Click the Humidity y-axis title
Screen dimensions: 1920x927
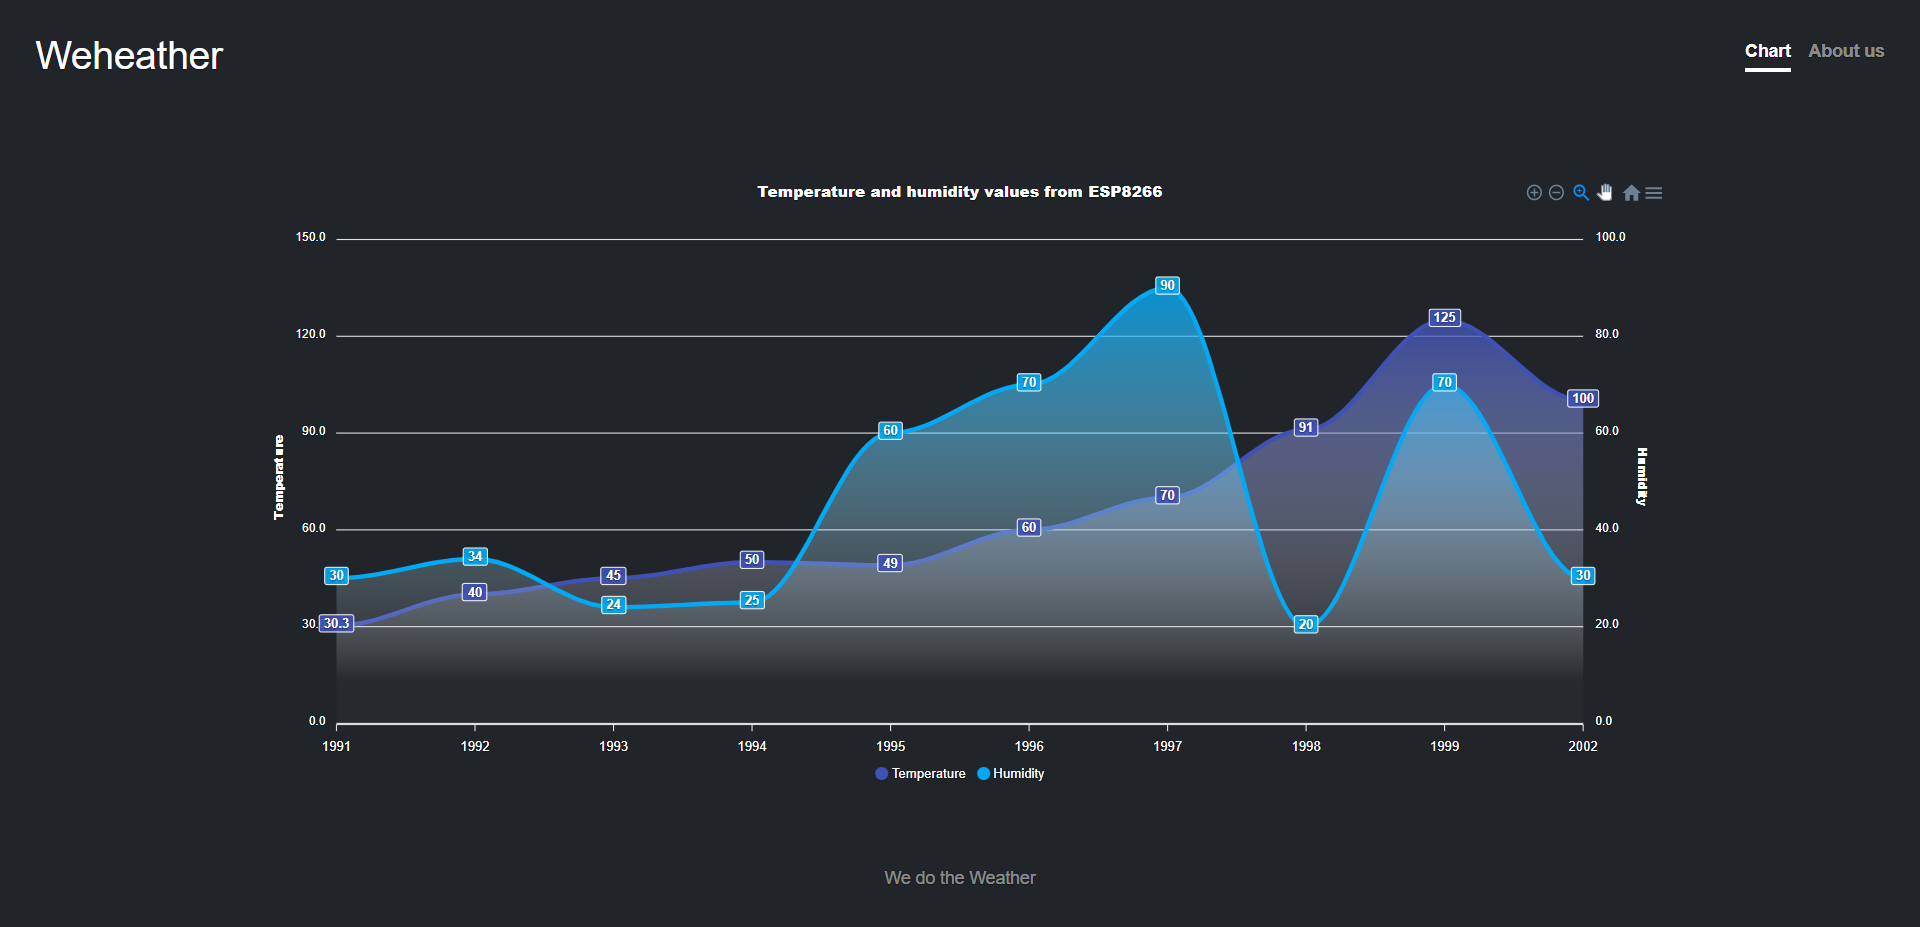click(x=1641, y=477)
